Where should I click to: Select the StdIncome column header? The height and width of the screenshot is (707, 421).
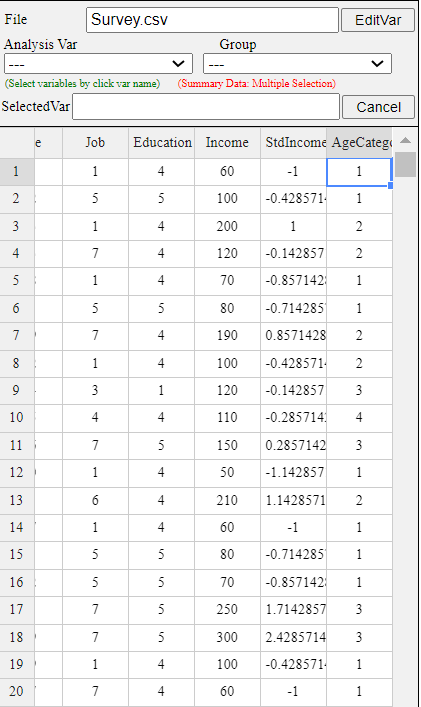tap(293, 143)
